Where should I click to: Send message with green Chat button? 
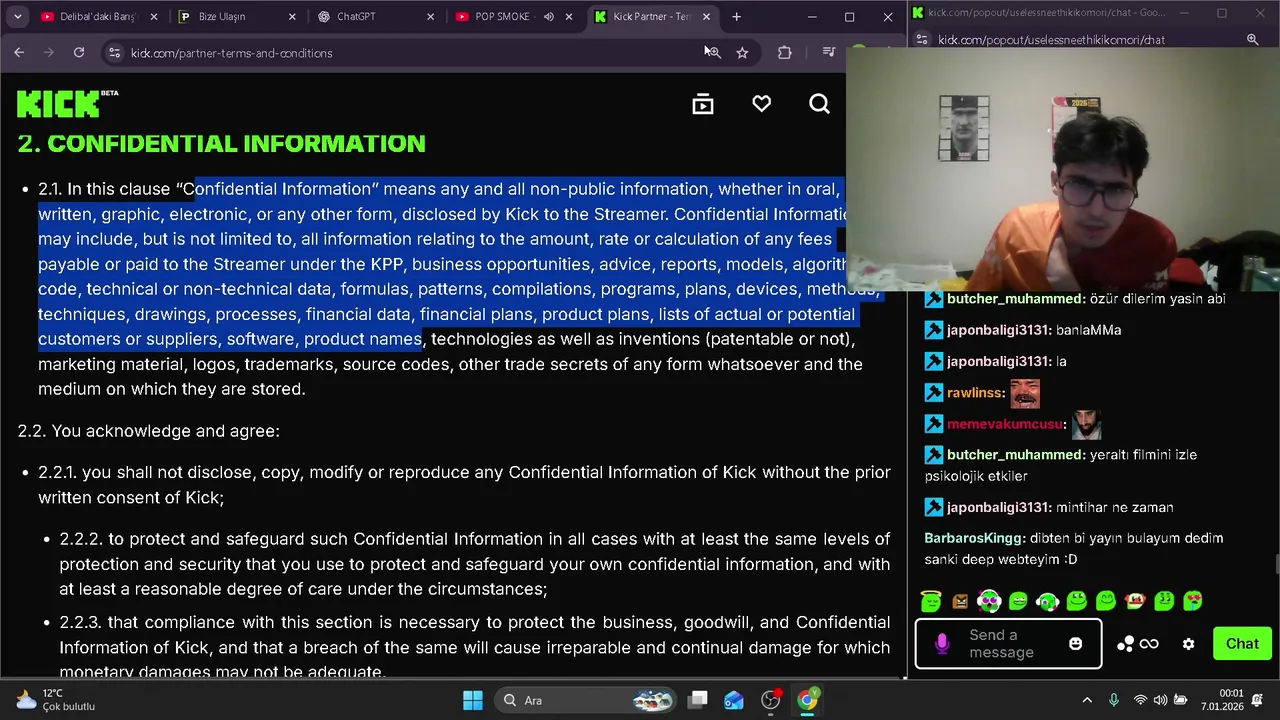(x=1242, y=644)
